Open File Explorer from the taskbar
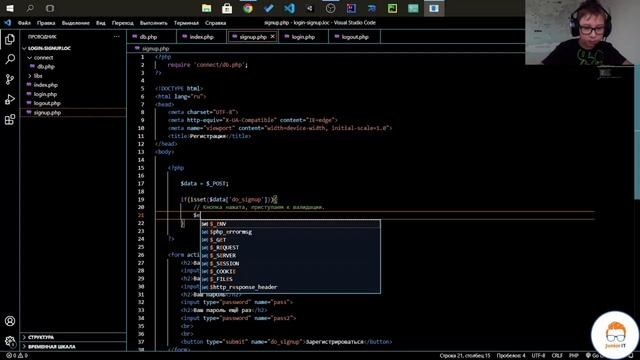The width and height of the screenshot is (640, 360). pos(207,8)
